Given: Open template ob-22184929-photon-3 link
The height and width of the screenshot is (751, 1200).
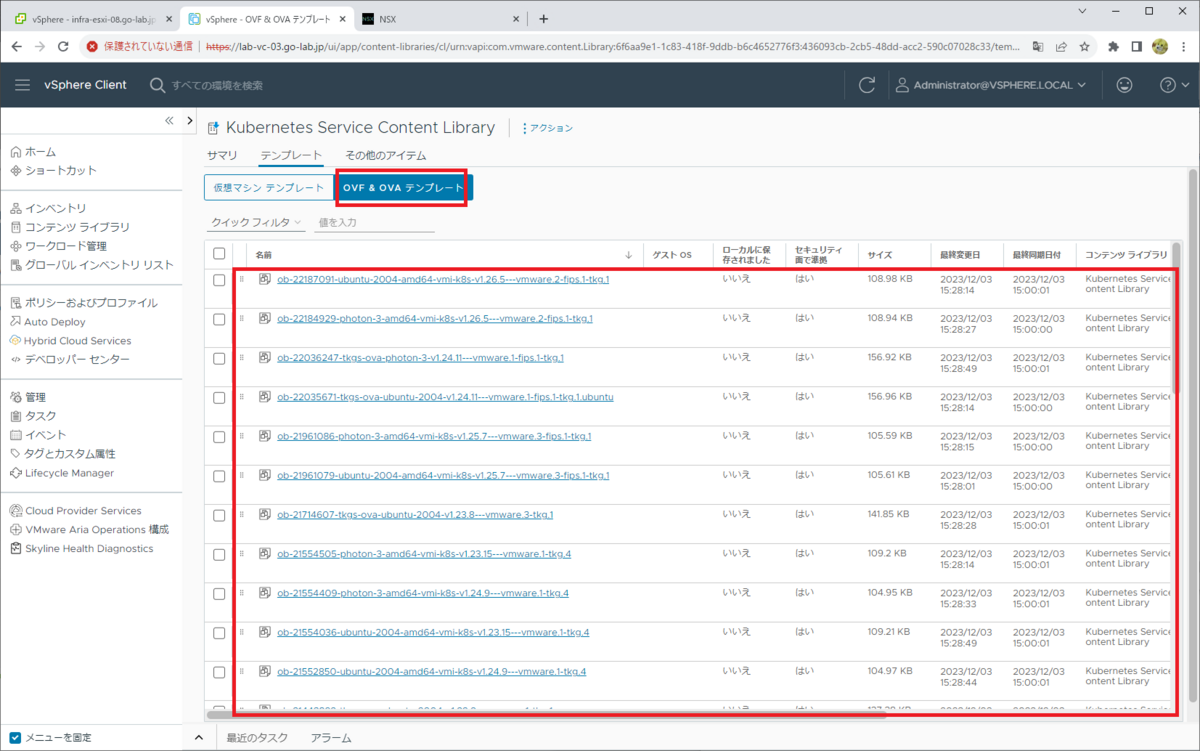Looking at the screenshot, I should point(435,318).
